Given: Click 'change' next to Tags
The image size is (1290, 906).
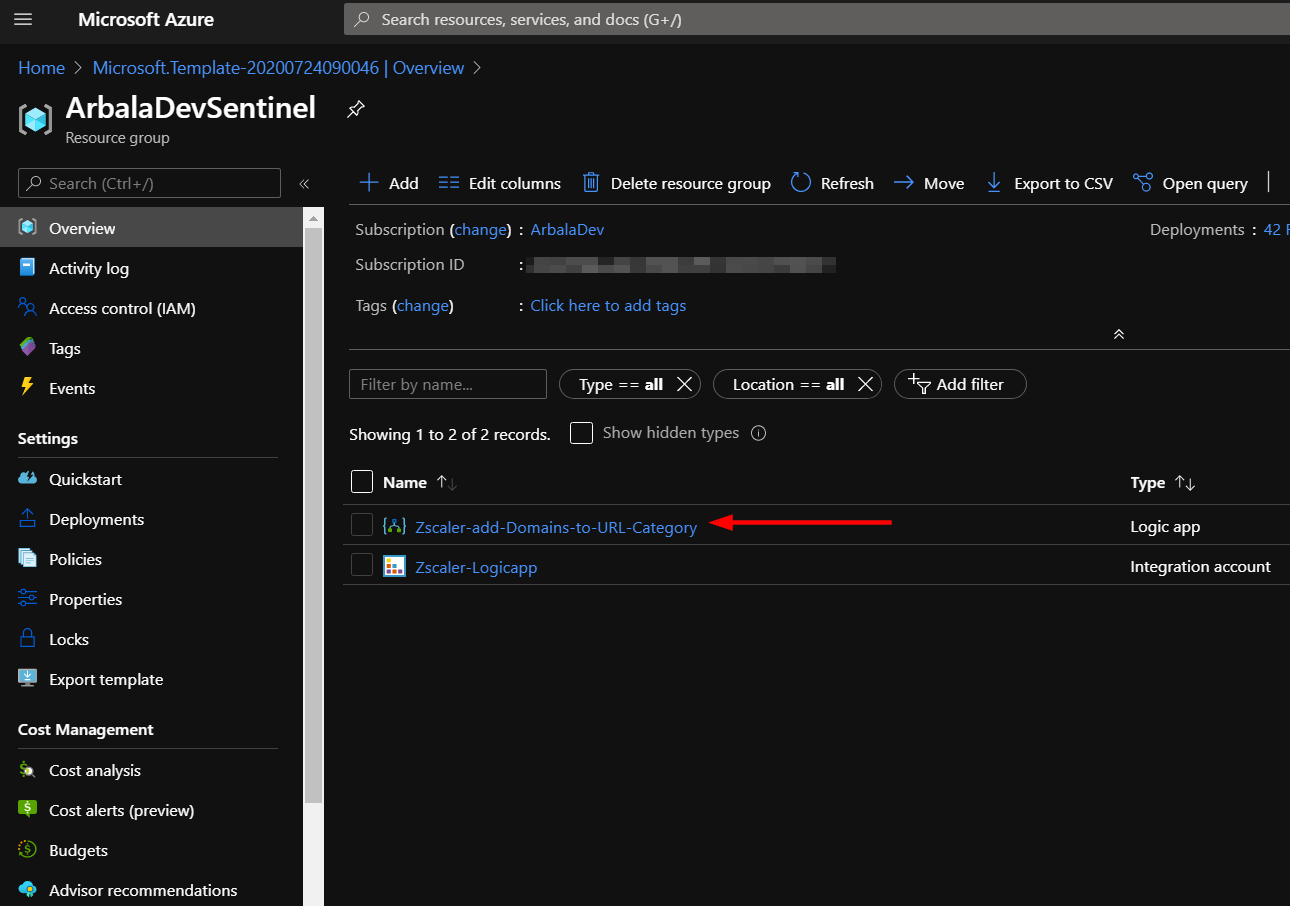Looking at the screenshot, I should click(423, 305).
